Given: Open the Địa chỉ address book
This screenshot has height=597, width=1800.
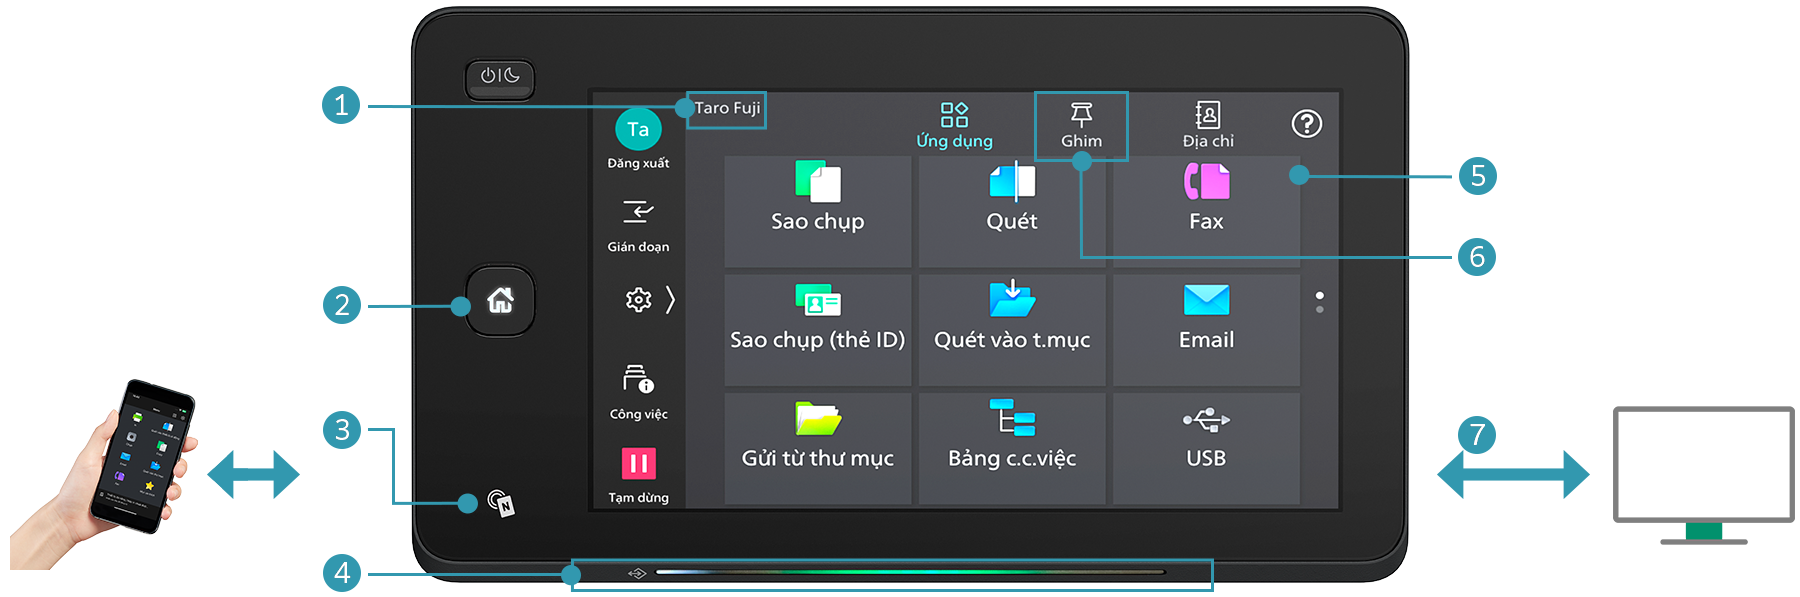Looking at the screenshot, I should point(1207,125).
